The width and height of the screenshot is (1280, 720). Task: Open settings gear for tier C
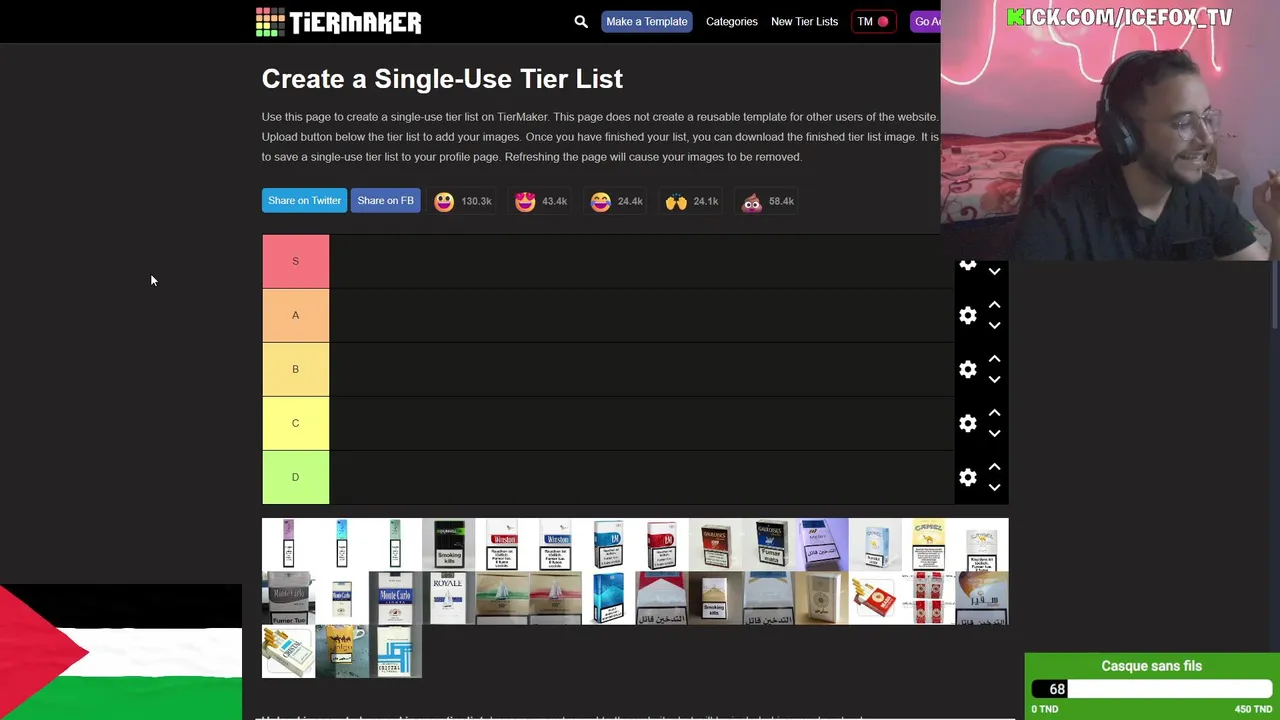pos(968,423)
